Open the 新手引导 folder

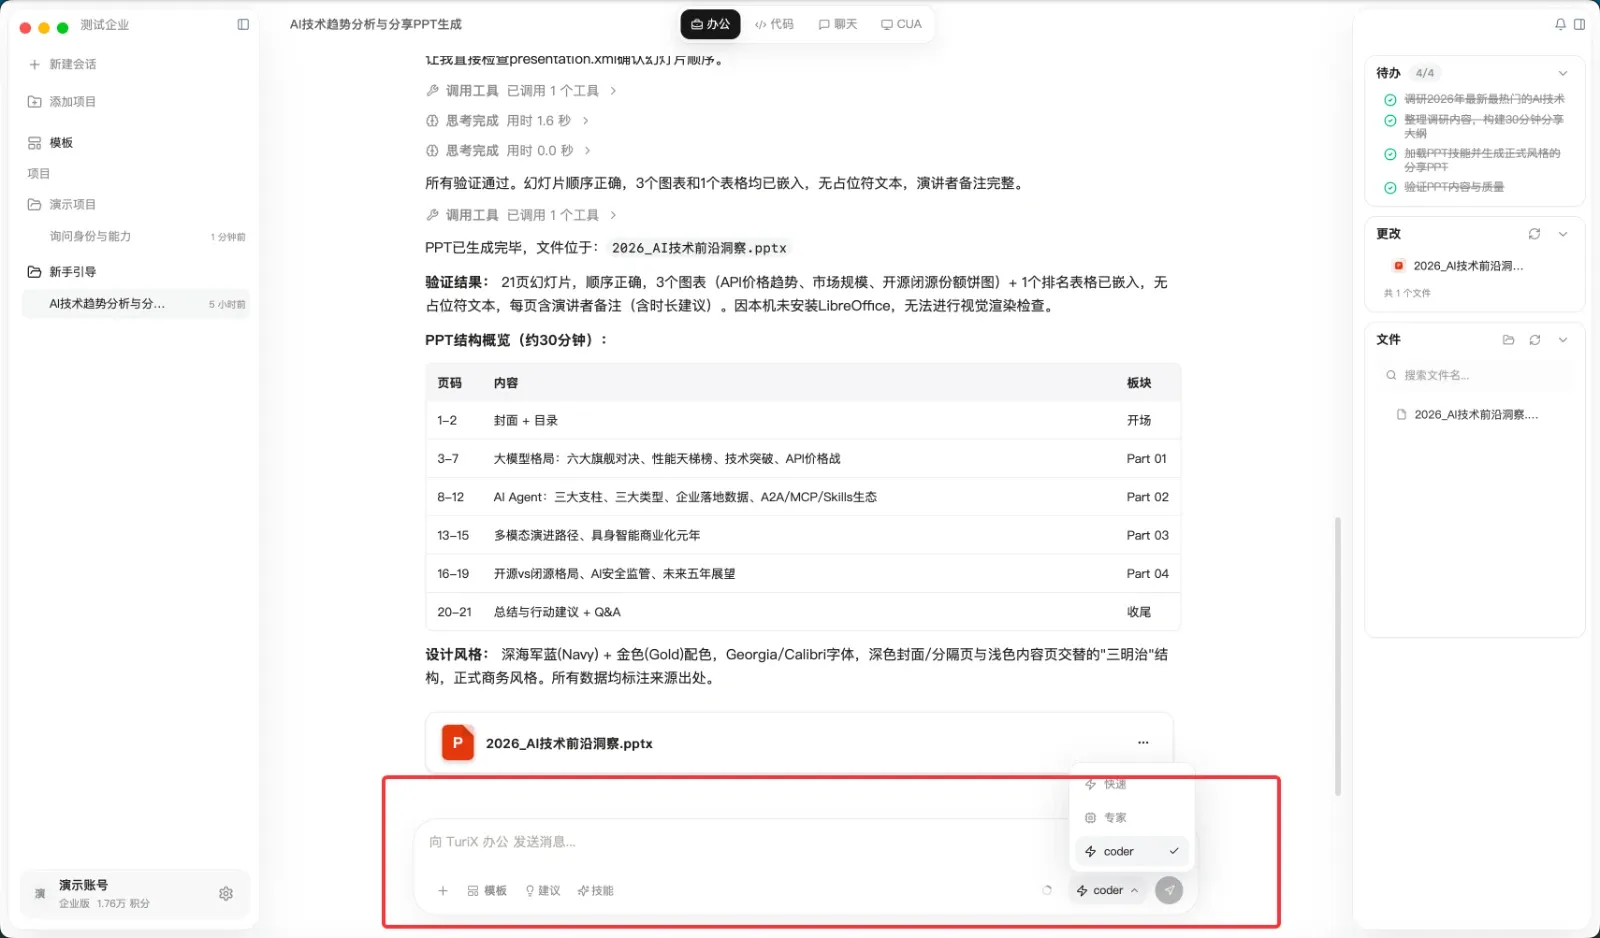(x=62, y=272)
